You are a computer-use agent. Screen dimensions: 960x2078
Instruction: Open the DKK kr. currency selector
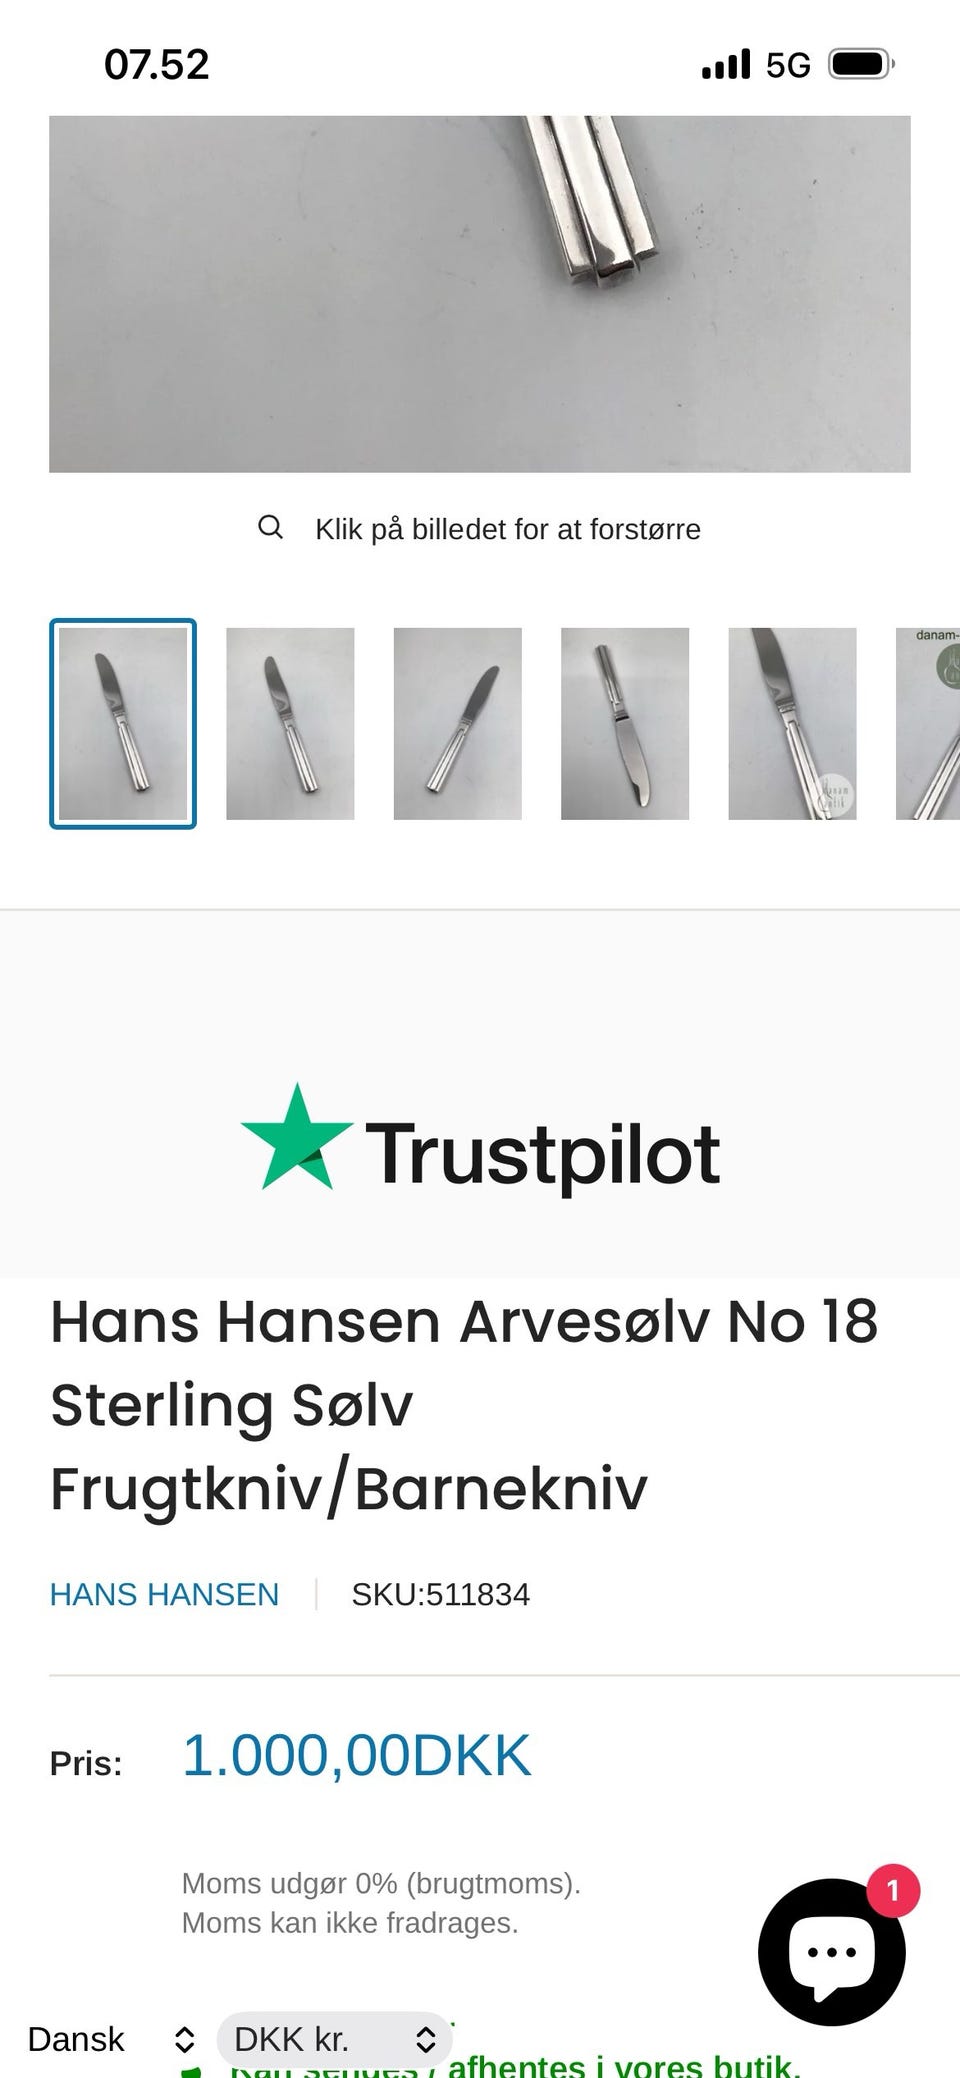[334, 2039]
